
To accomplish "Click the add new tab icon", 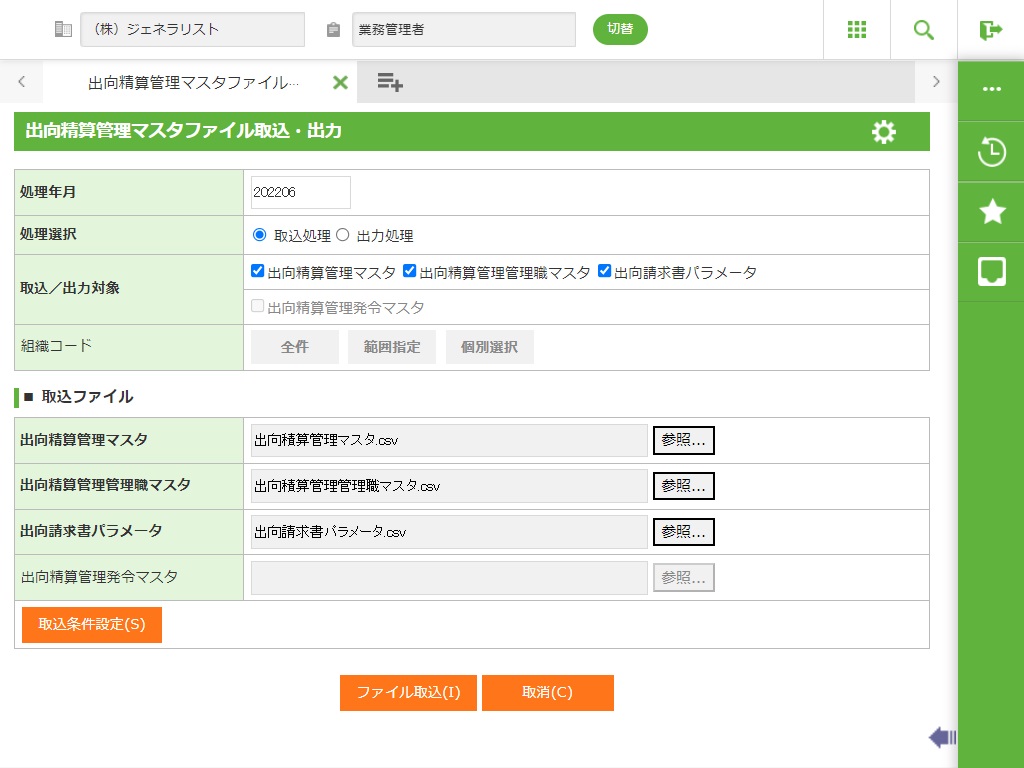I will click(390, 82).
